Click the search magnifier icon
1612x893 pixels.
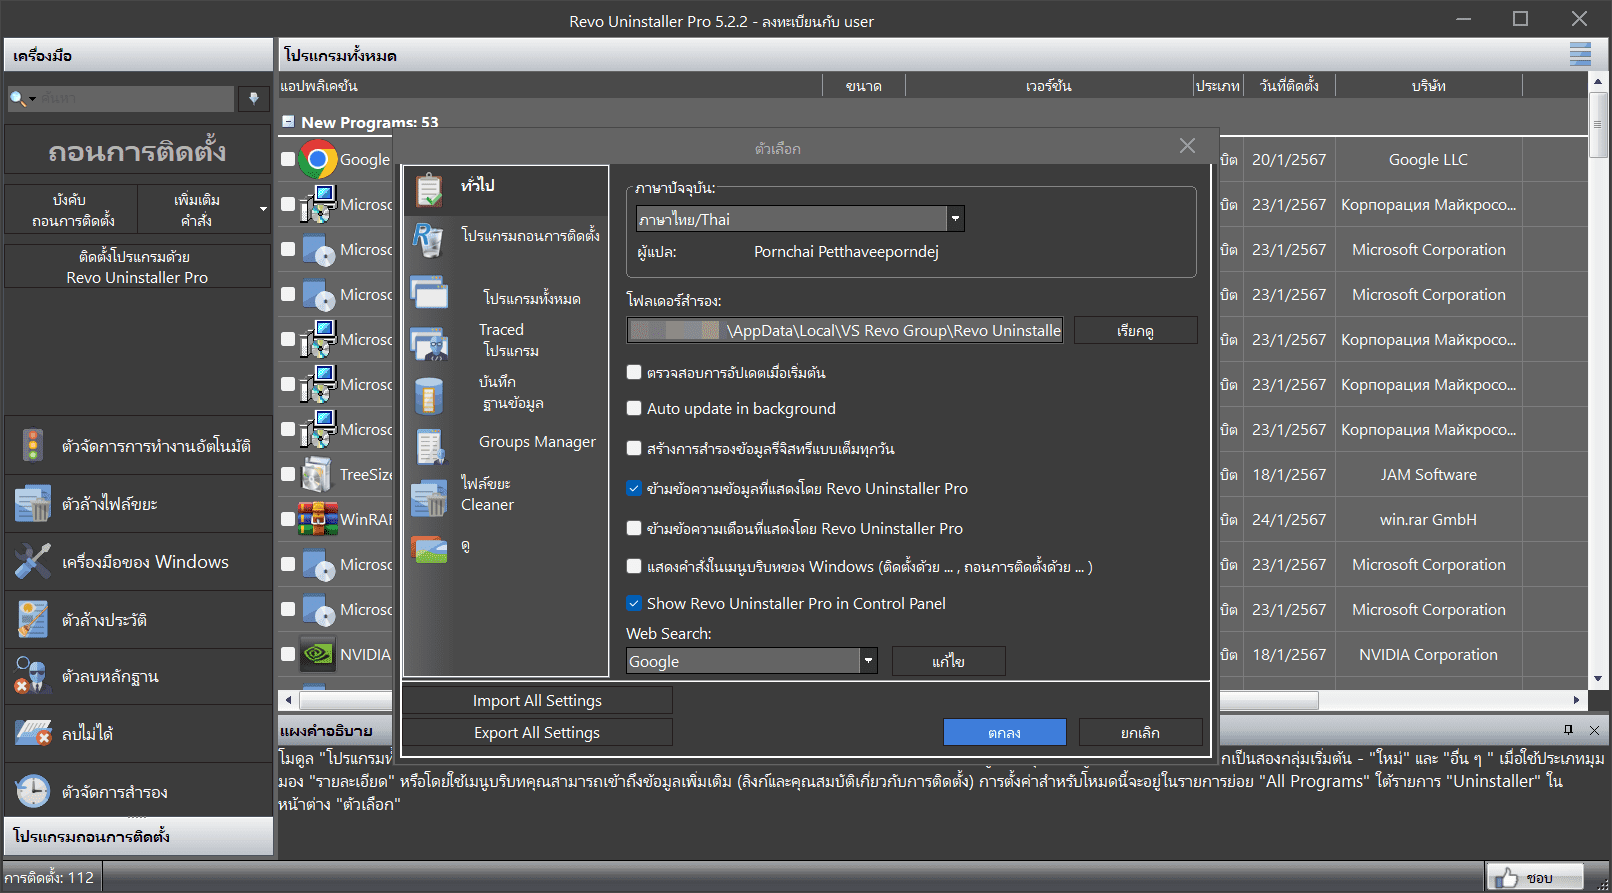[x=17, y=98]
